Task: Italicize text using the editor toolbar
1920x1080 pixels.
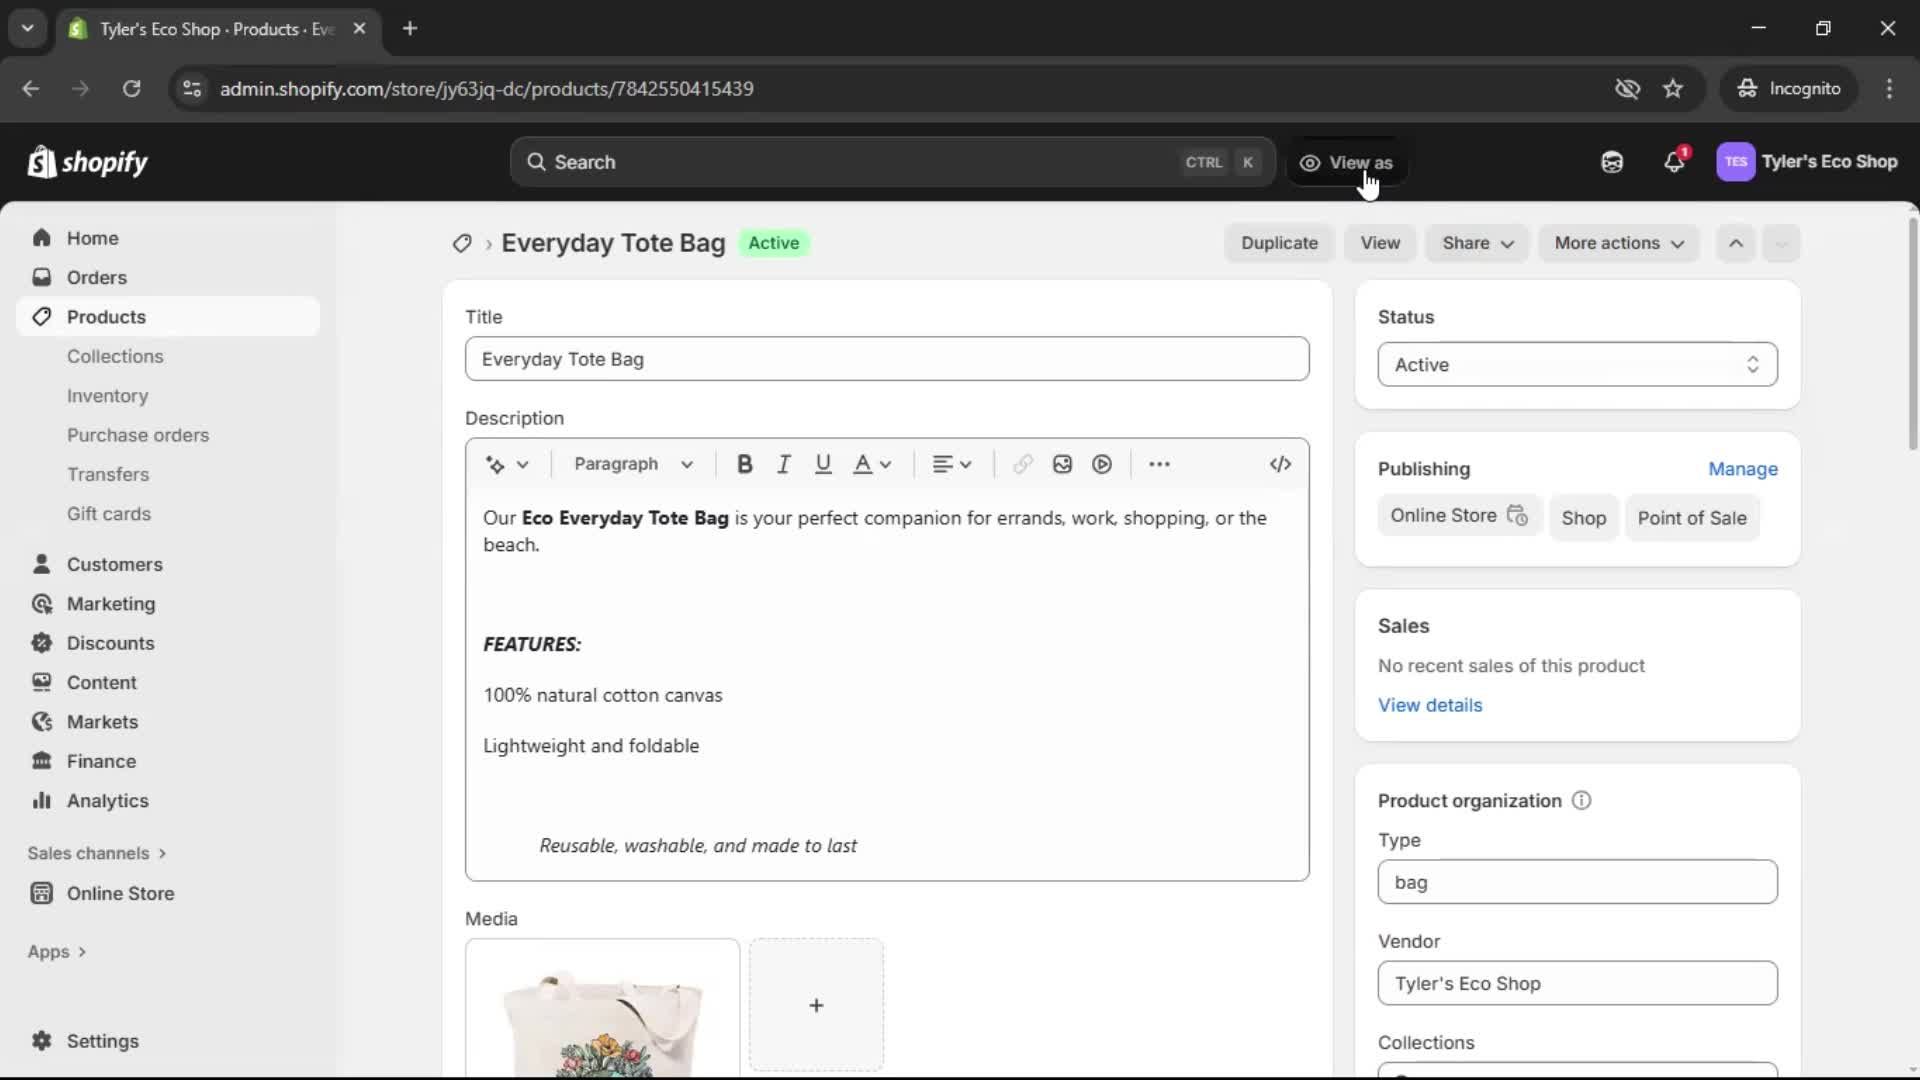Action: coord(784,464)
